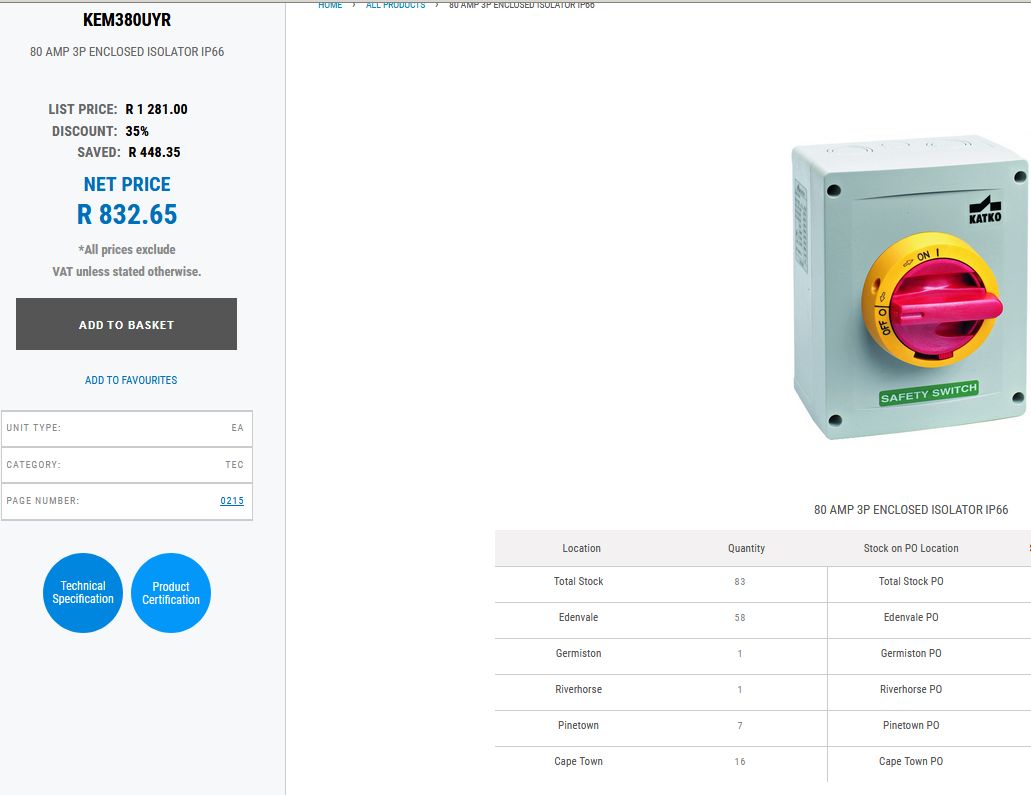Open the Product Certification circle button
This screenshot has height=795, width=1031.
click(171, 592)
